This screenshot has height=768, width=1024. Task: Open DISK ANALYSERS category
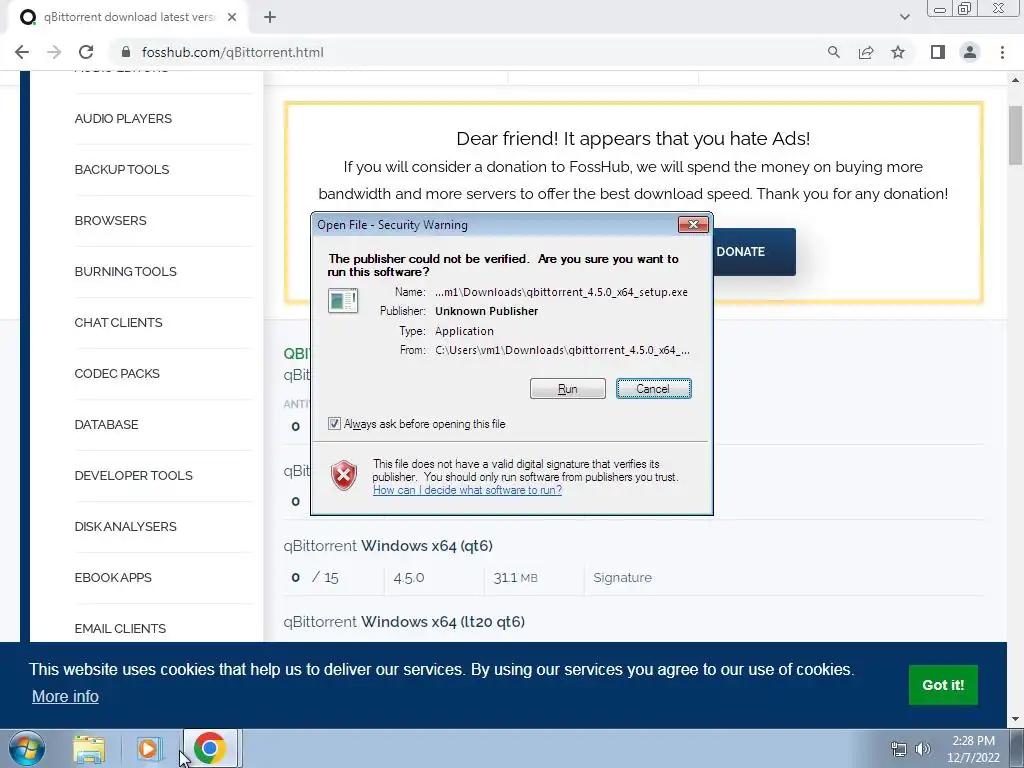coord(125,526)
